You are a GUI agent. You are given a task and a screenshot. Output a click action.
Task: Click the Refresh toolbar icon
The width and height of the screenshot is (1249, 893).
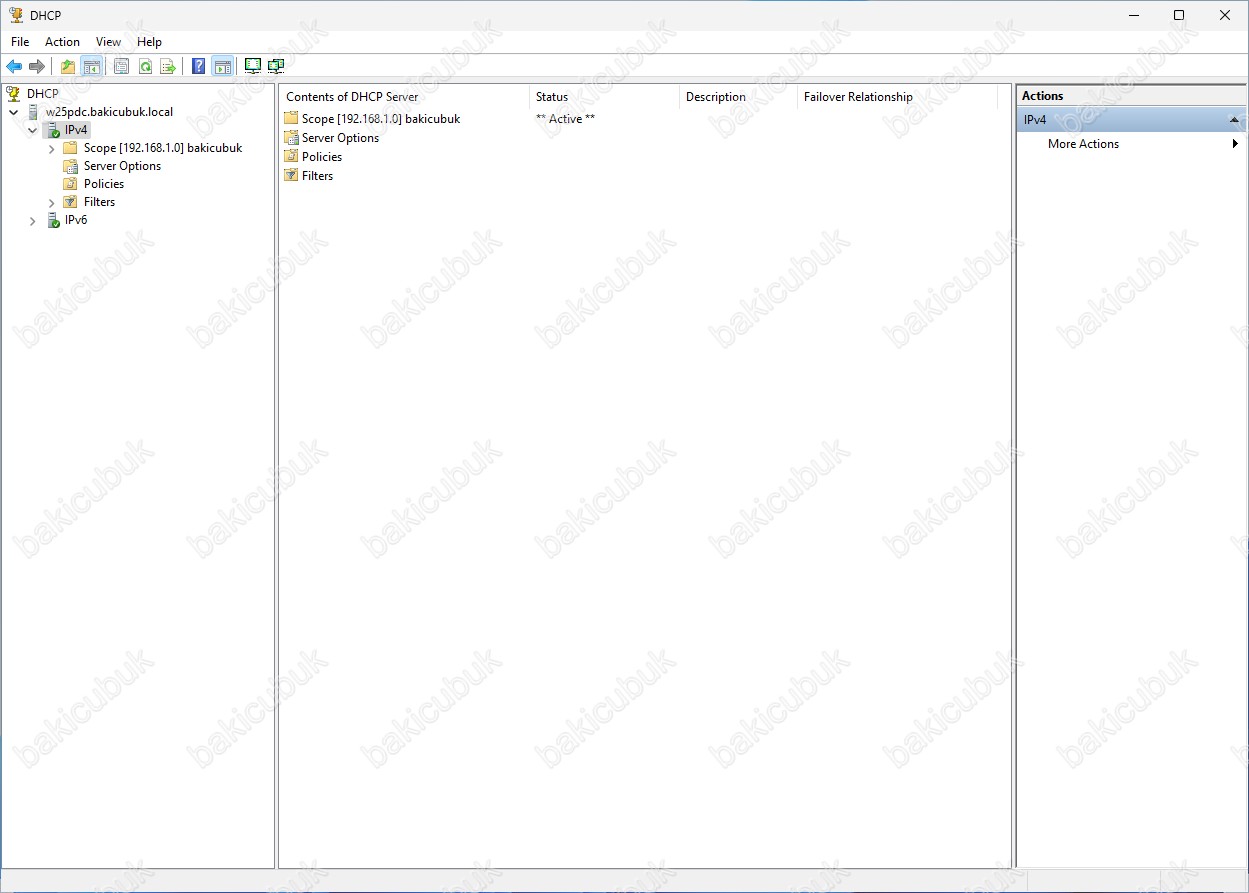(x=145, y=67)
